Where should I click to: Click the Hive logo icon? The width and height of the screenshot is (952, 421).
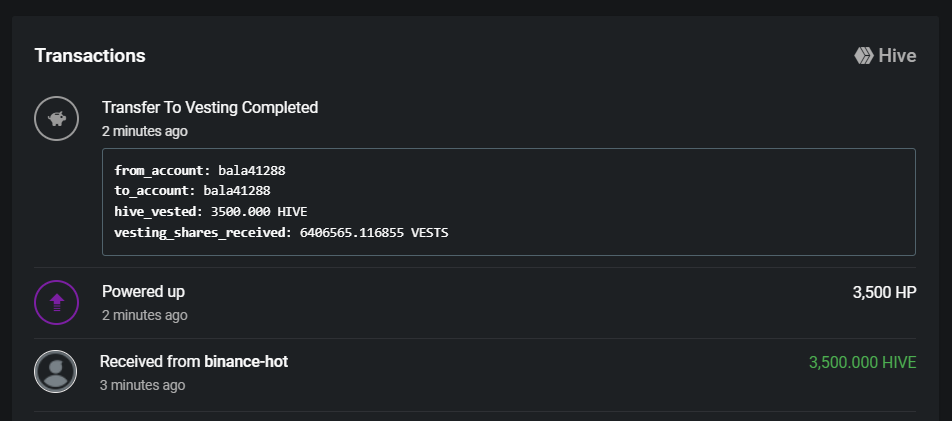point(863,56)
